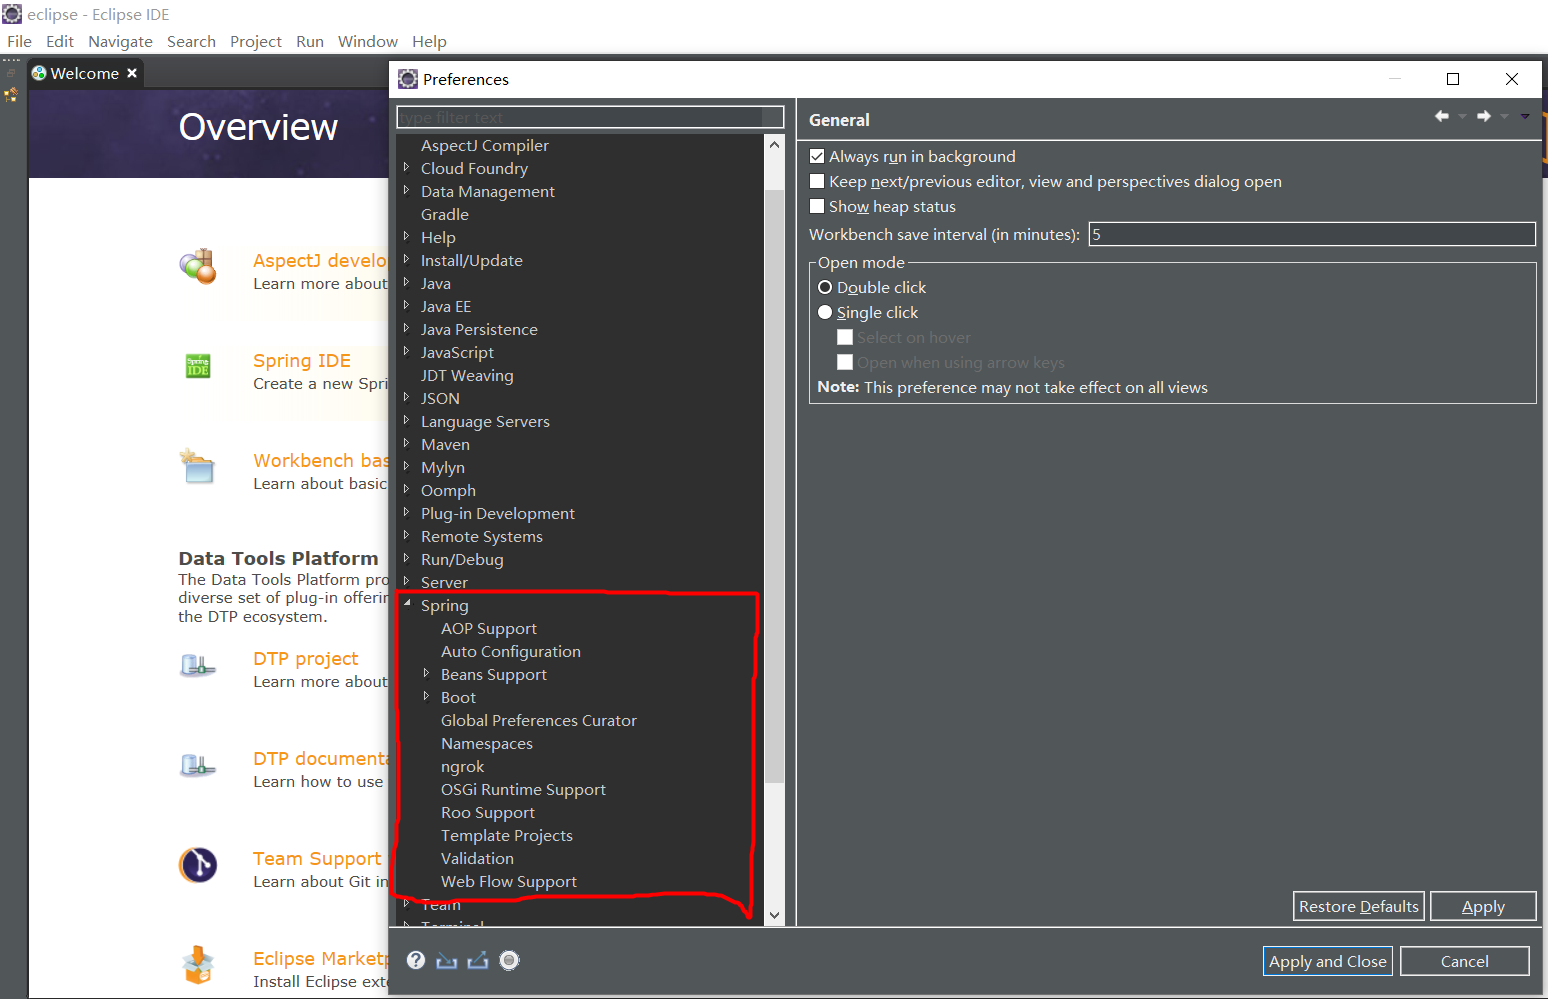Navigate back using the left arrow icon

click(x=1441, y=116)
